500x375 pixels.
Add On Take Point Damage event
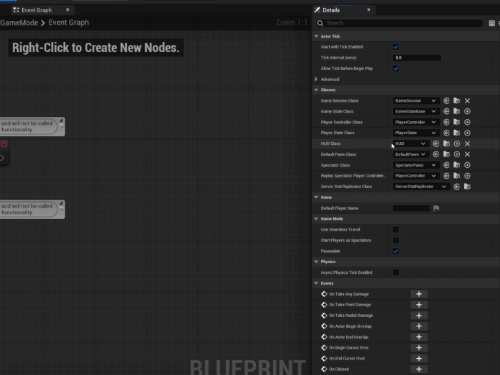coord(419,305)
